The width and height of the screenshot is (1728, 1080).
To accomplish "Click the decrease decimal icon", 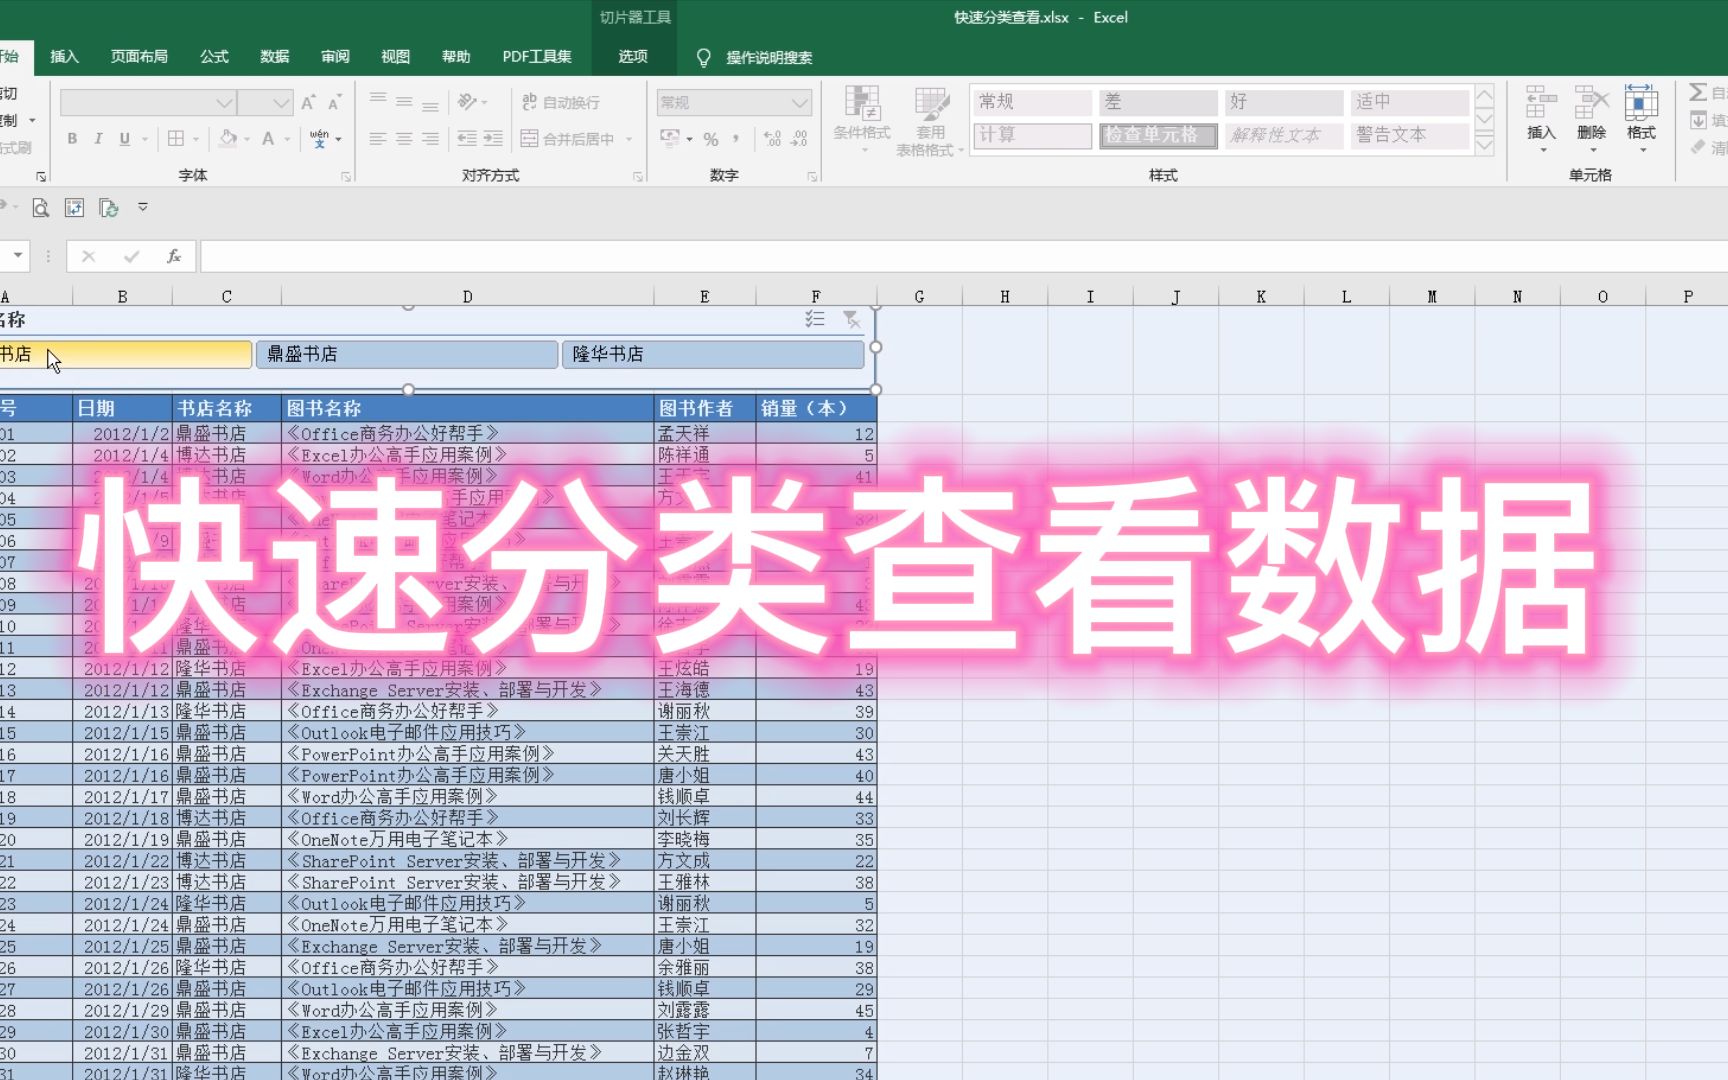I will point(799,139).
